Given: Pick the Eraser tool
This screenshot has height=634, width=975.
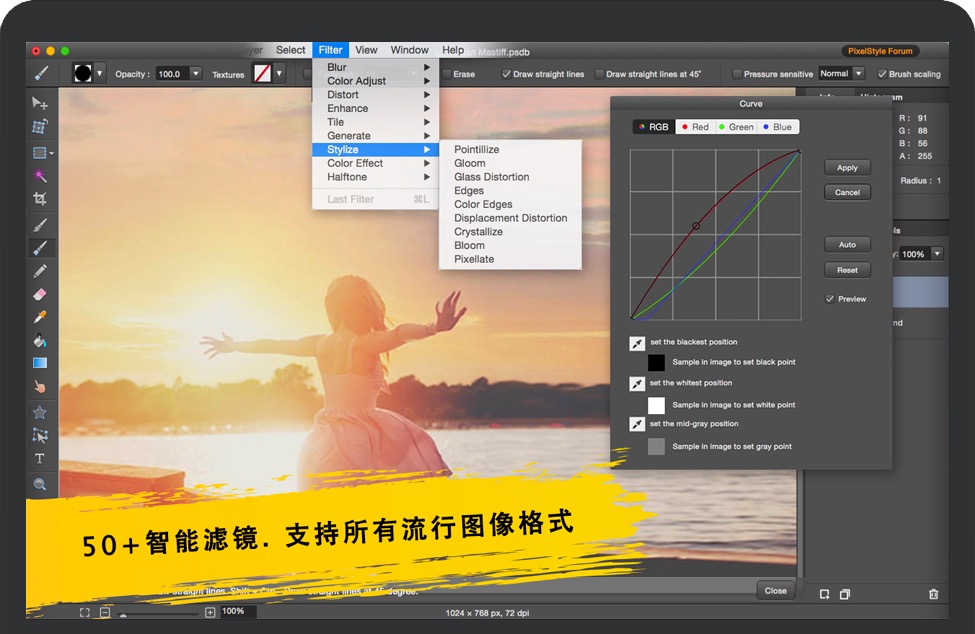Looking at the screenshot, I should coord(40,294).
